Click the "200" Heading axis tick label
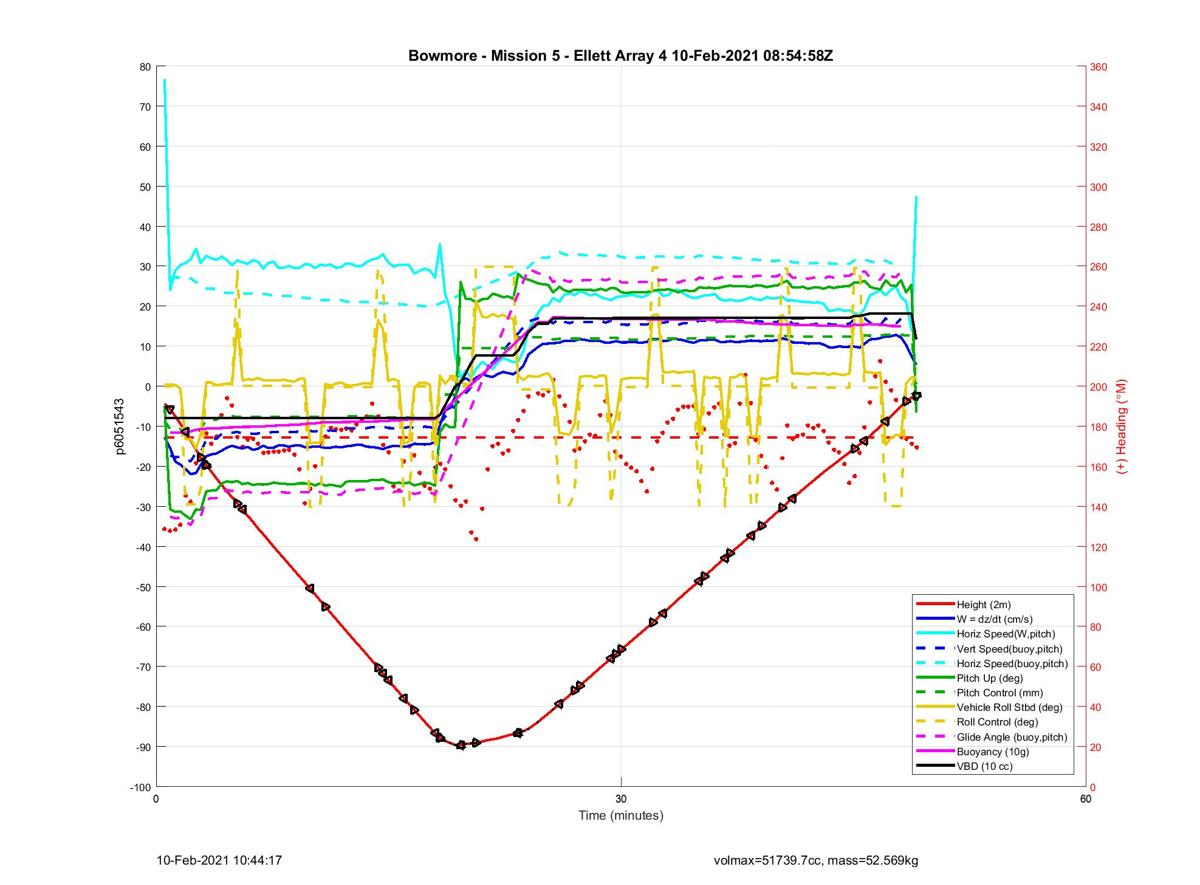1200x885 pixels. point(1099,387)
